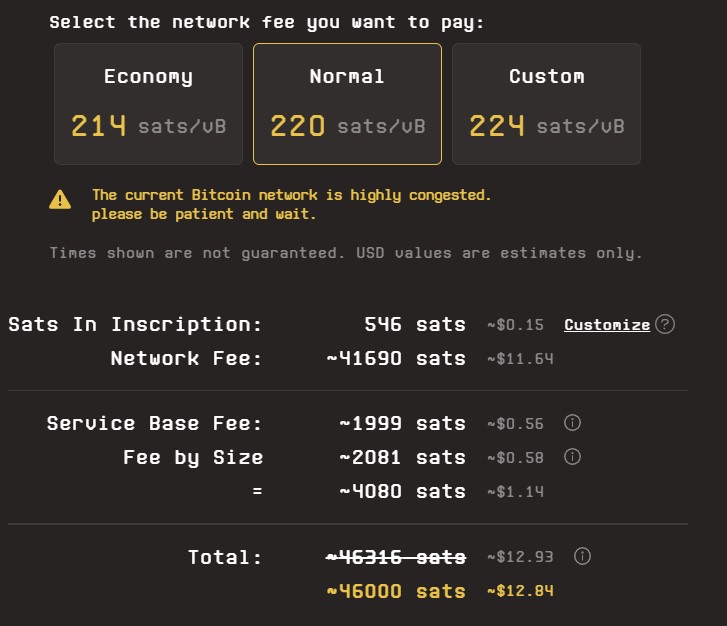
Task: Open the help question mark beside Customize
Action: click(665, 324)
